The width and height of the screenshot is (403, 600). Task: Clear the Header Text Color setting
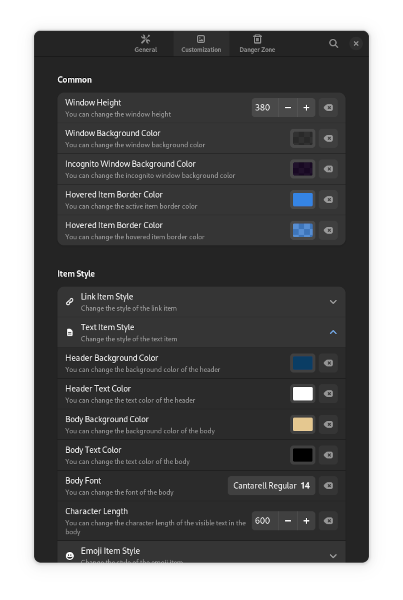coord(328,394)
